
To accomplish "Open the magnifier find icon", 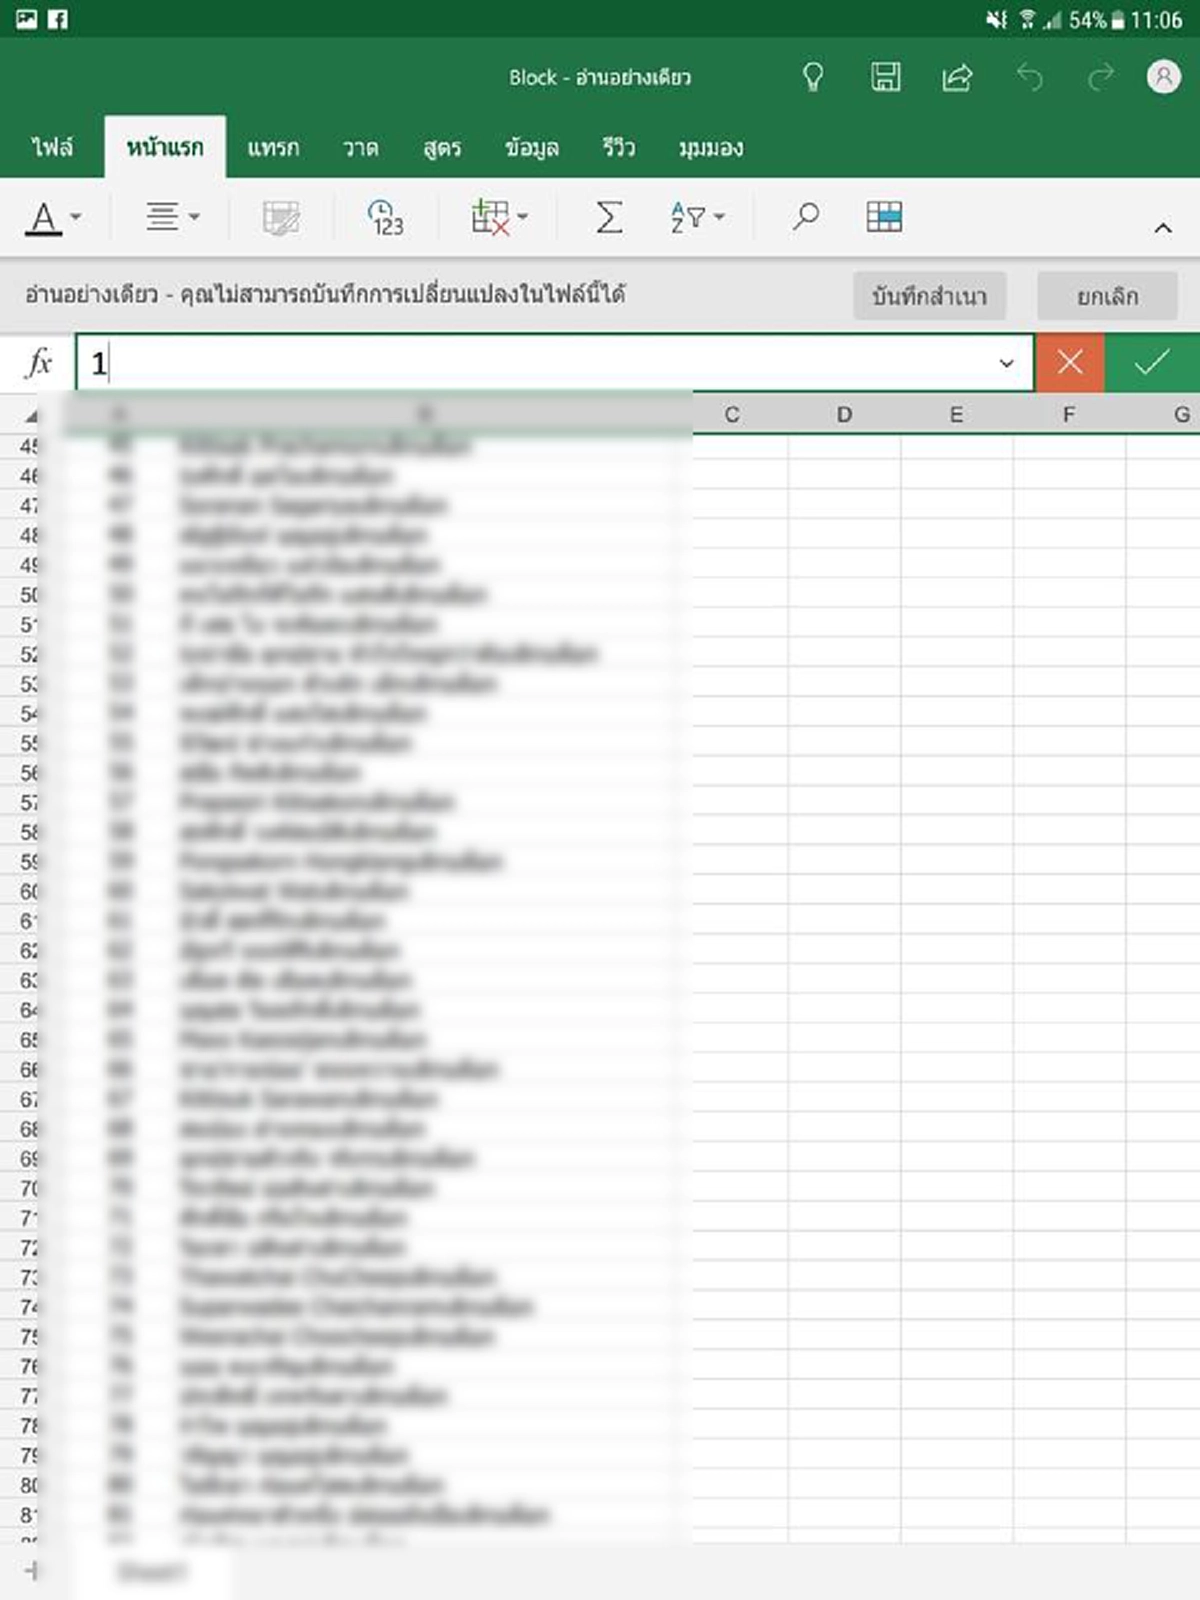I will pos(805,217).
